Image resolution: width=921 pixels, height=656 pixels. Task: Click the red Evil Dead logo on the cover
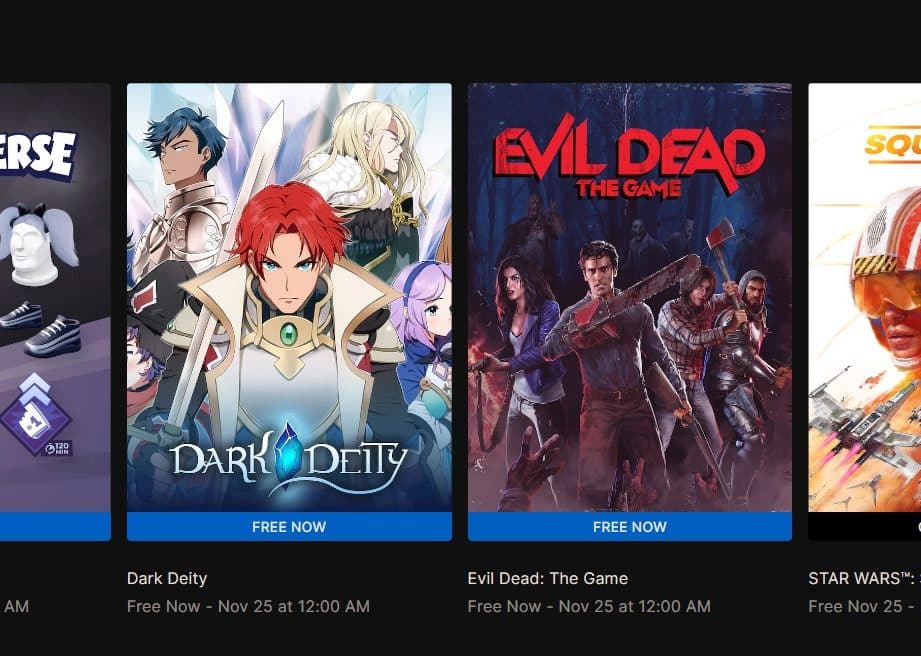(630, 156)
